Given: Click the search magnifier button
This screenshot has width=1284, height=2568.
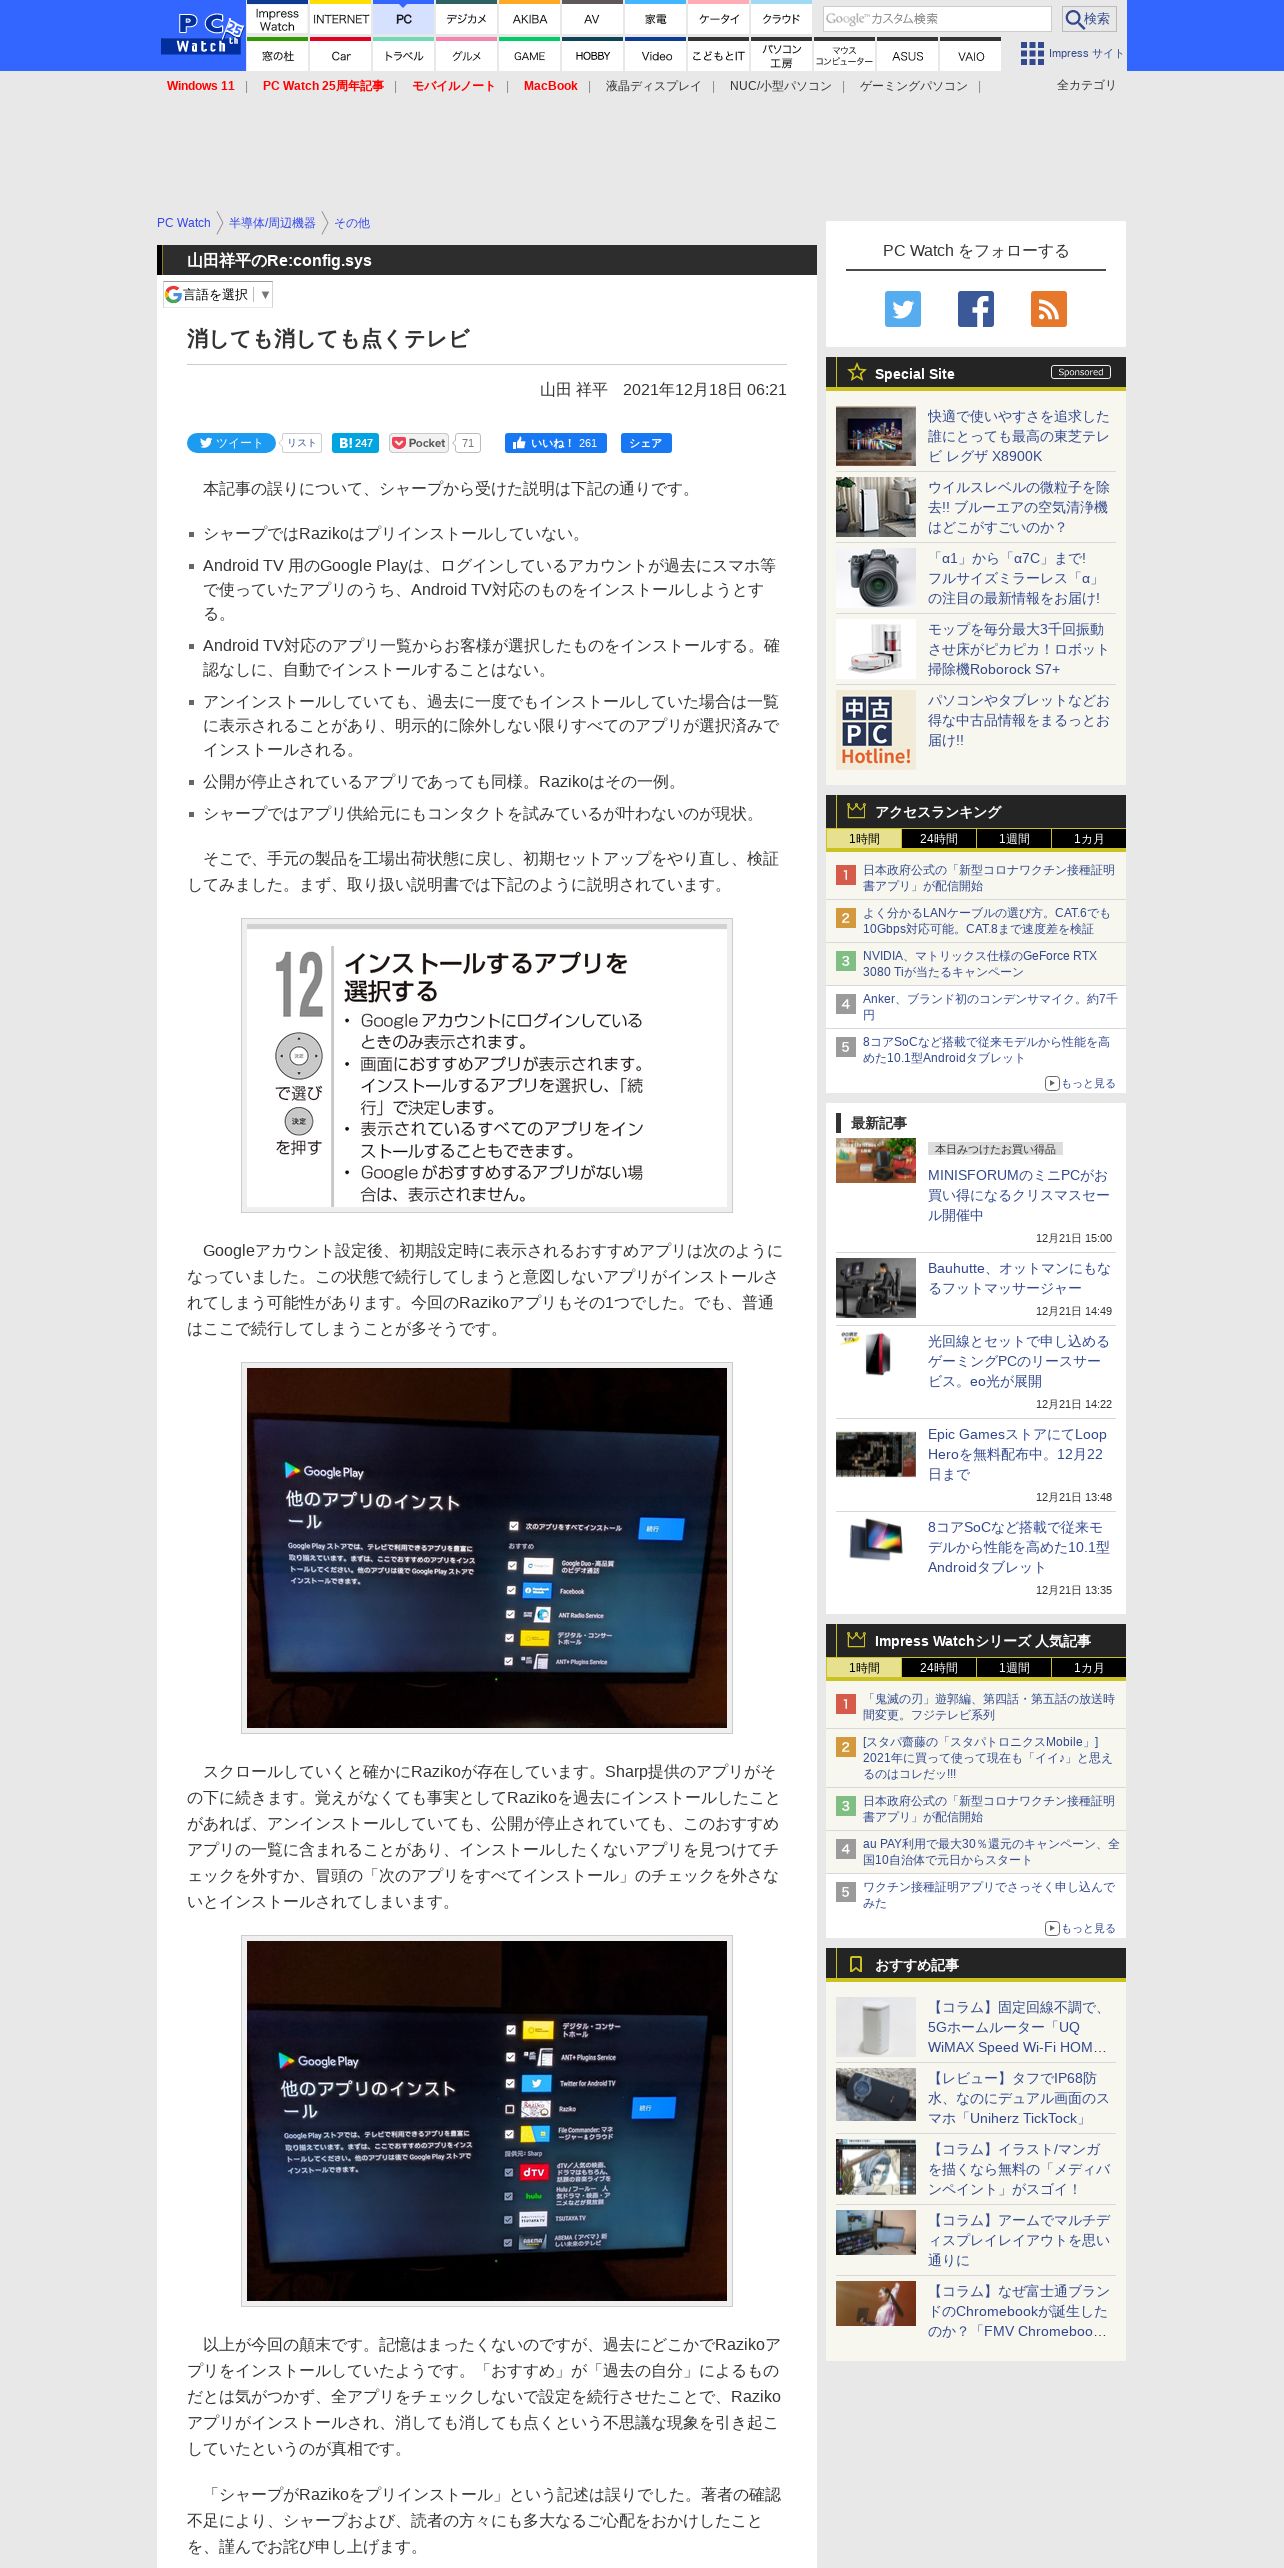Looking at the screenshot, I should (x=1088, y=19).
